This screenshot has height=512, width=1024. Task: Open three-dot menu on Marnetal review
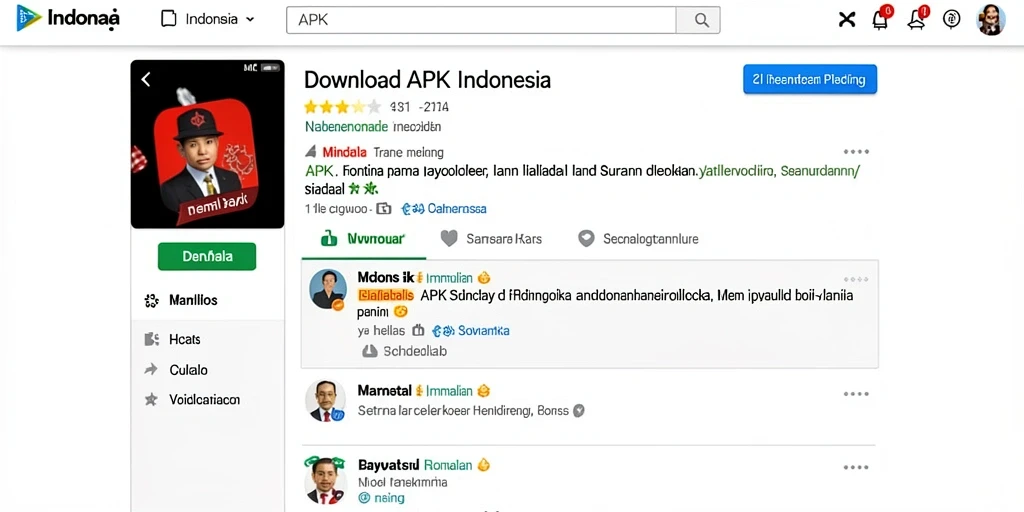tap(856, 394)
